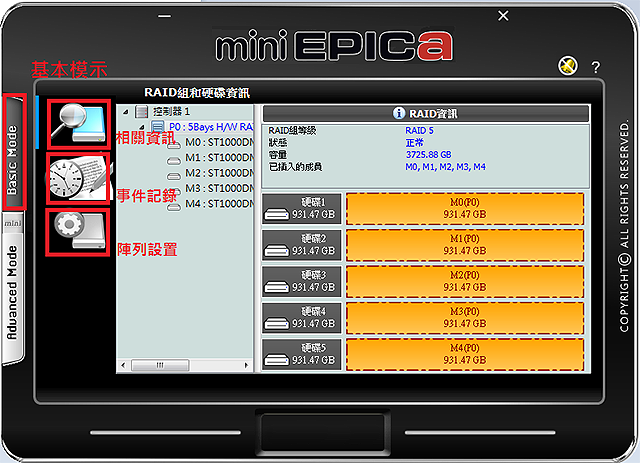
Task: Click the tree scrollbar left arrow
Action: pyautogui.click(x=123, y=365)
